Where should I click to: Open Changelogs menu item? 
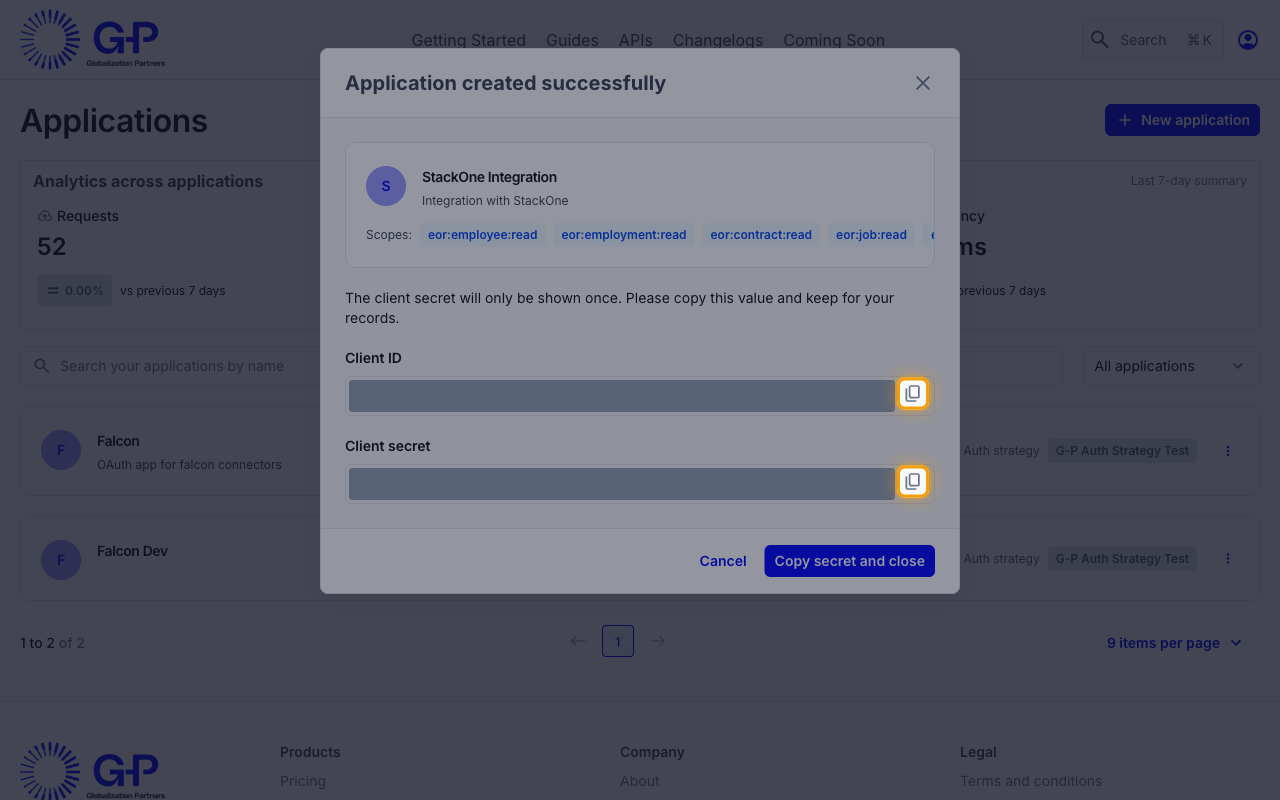[x=717, y=40]
